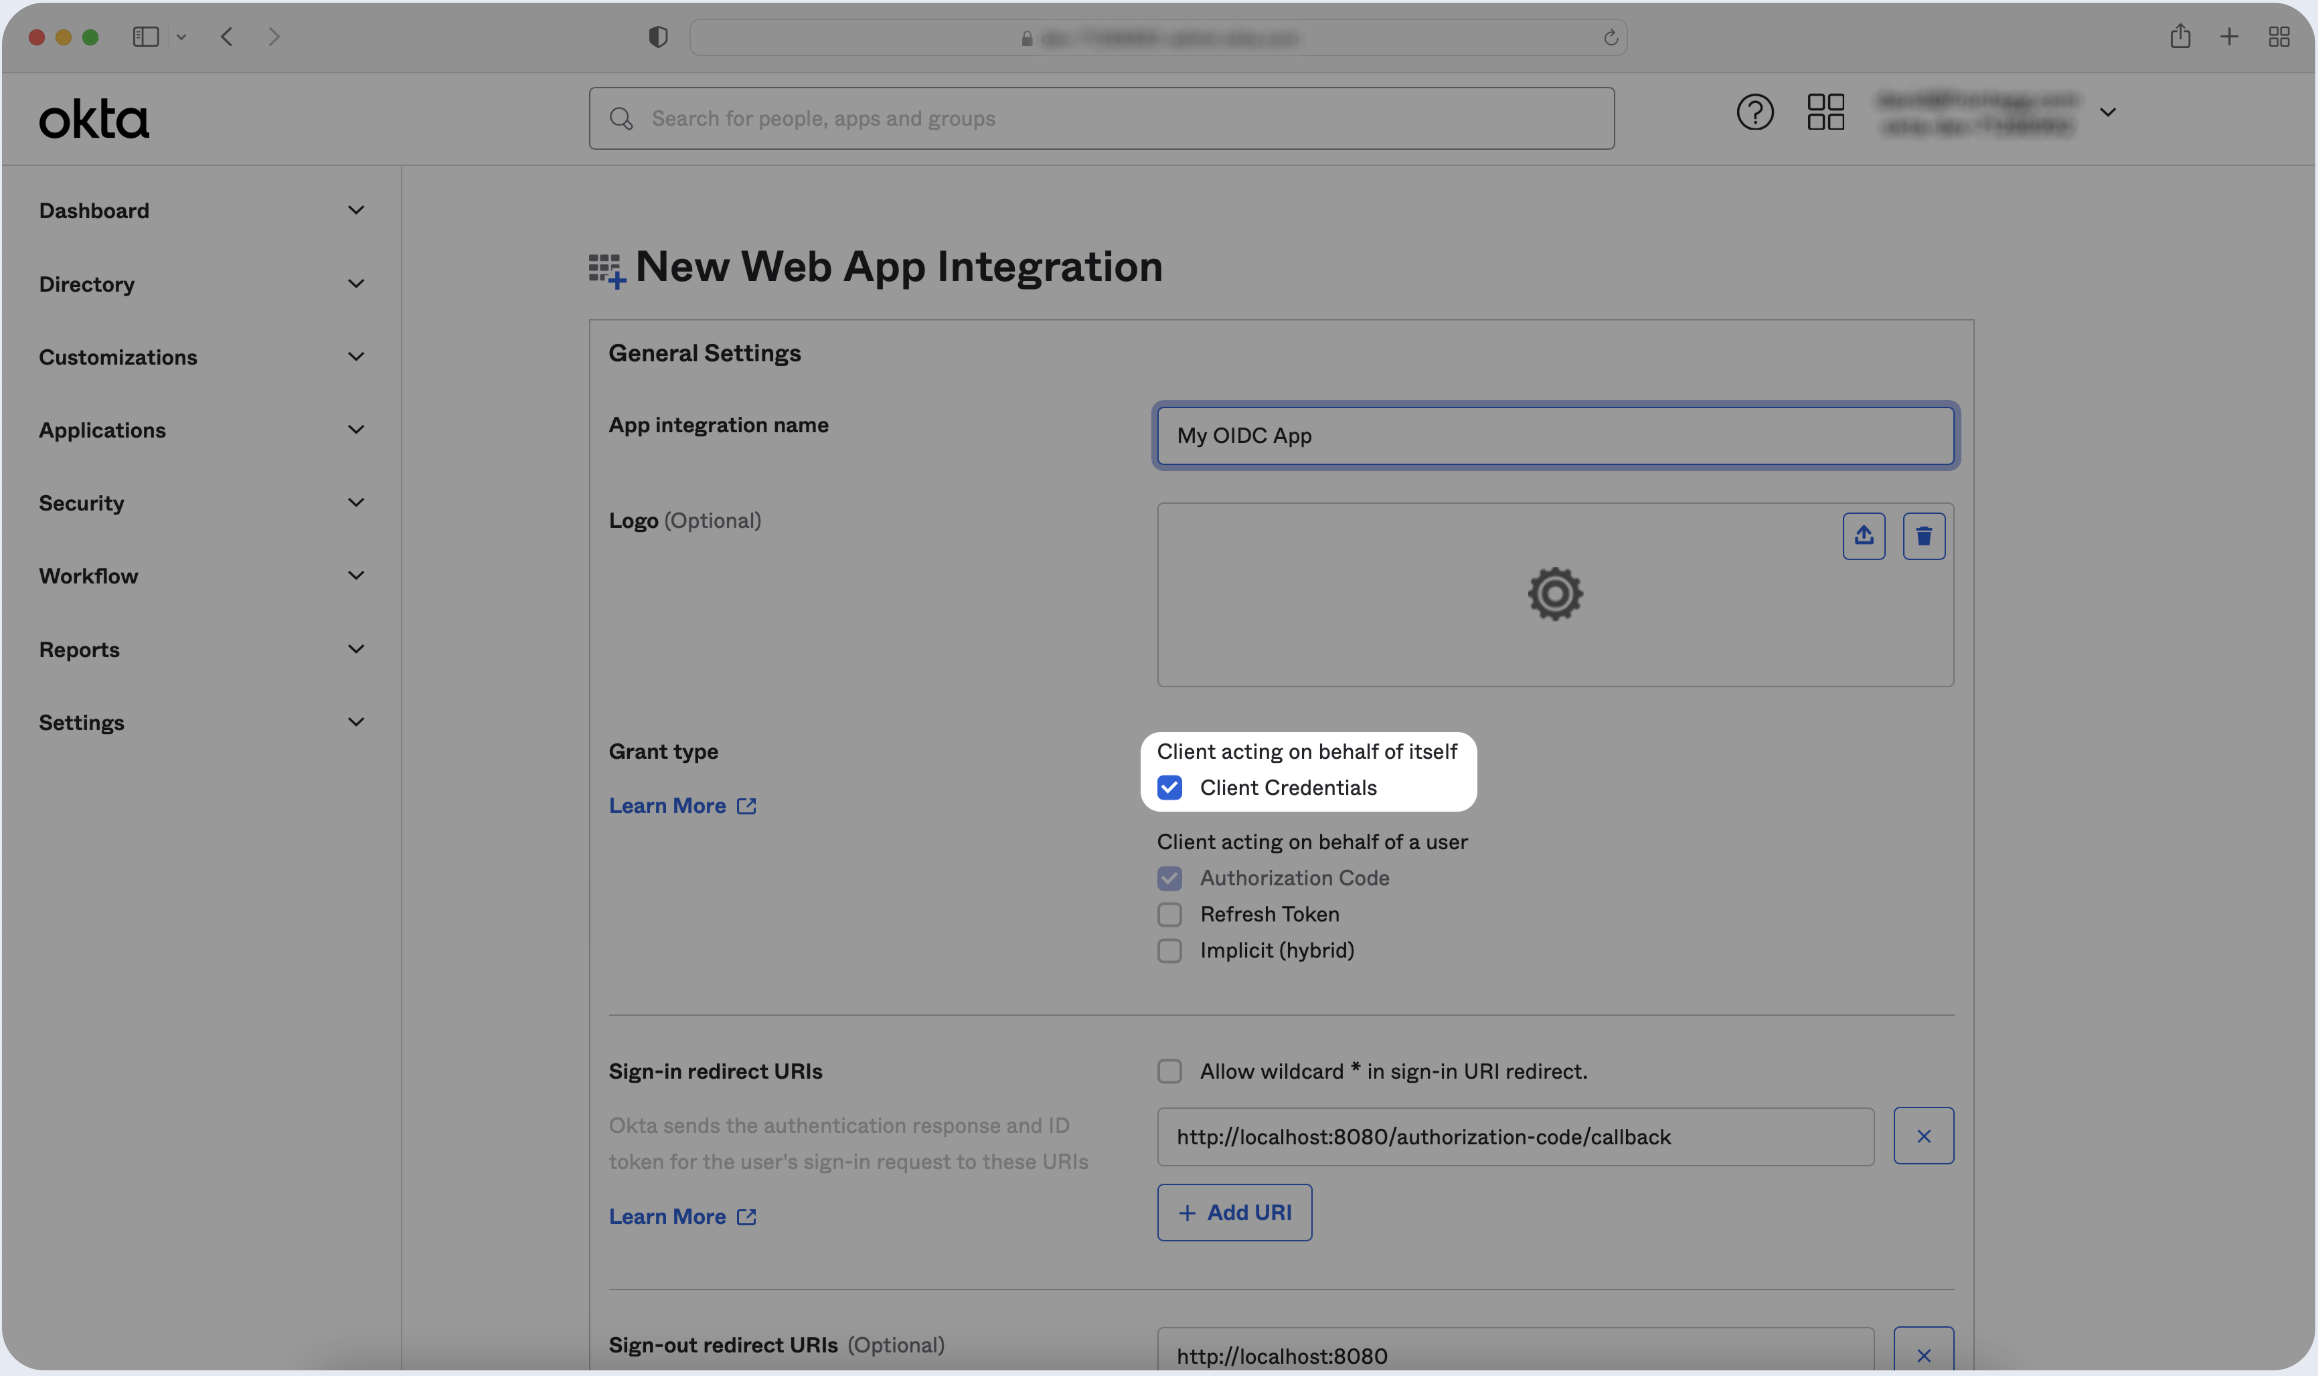2318x1376 pixels.
Task: Click the logo delete trash icon
Action: pos(1923,536)
